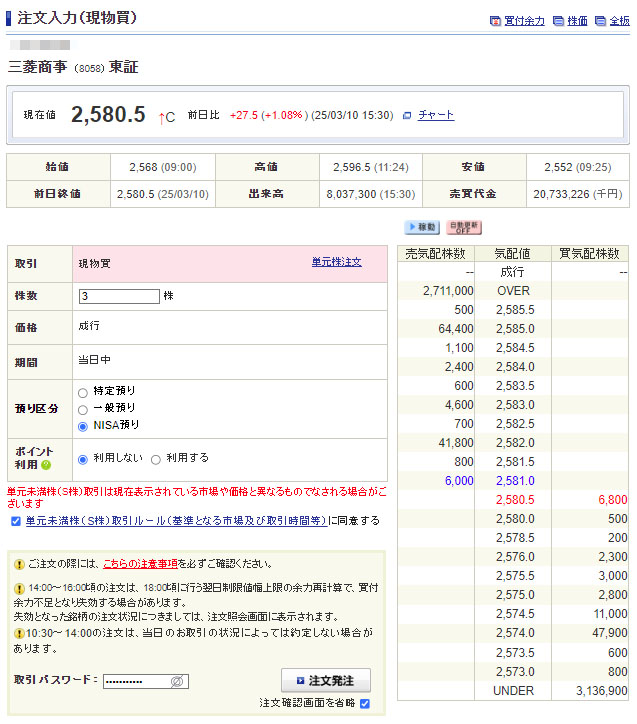Open the 単元株注文 link

click(x=336, y=262)
